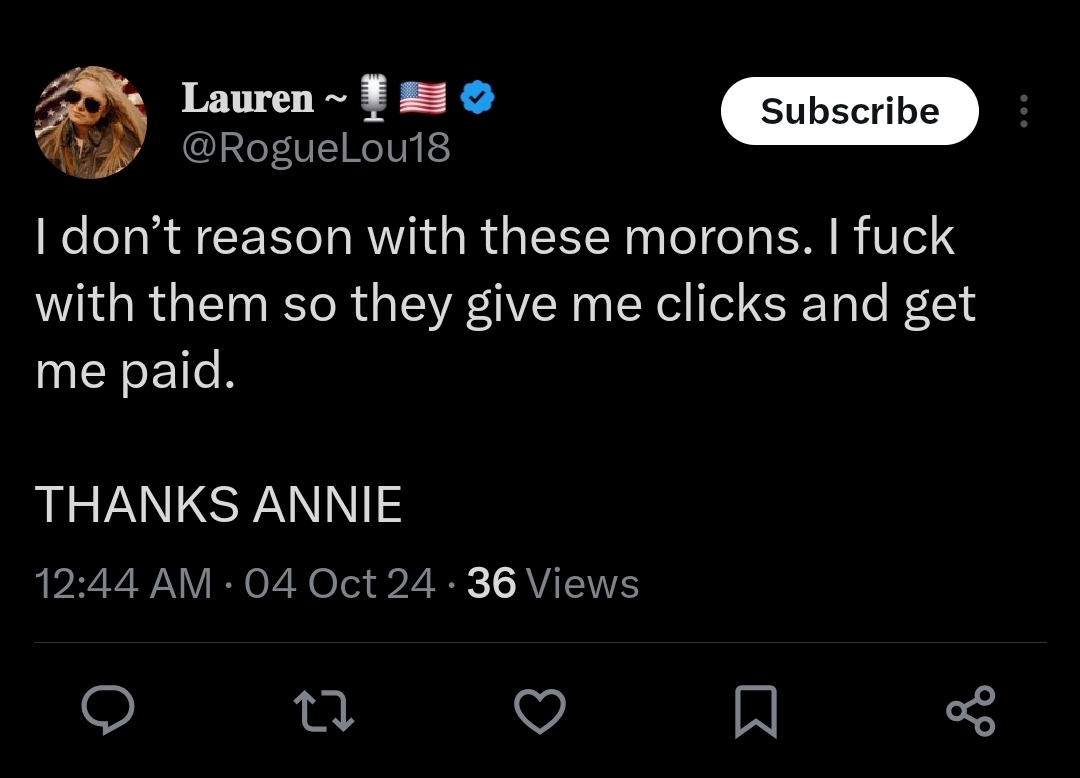Open the share options icon

click(x=970, y=711)
